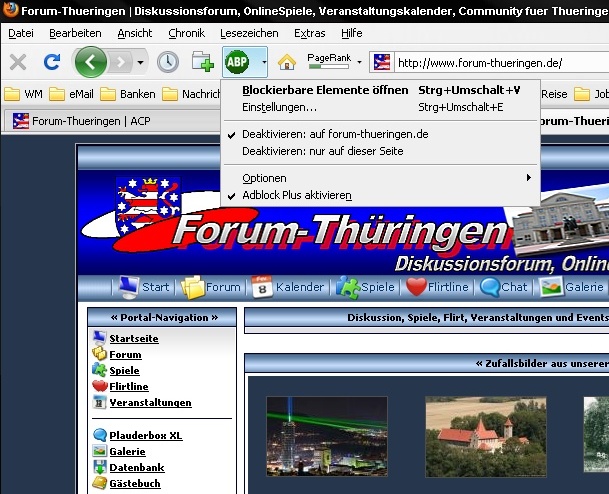
Task: Open the Banken bookmarks folder
Action: (x=127, y=94)
